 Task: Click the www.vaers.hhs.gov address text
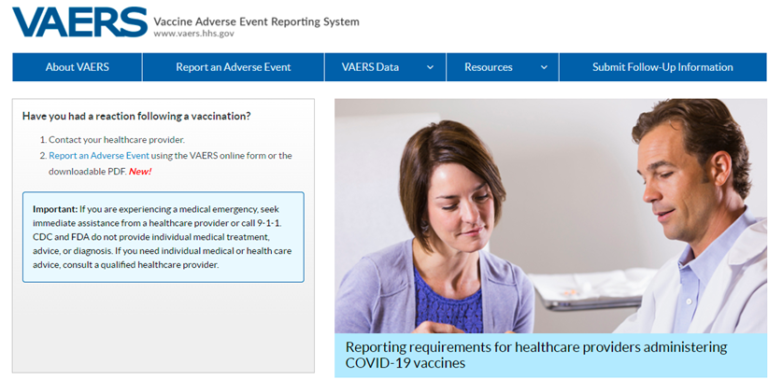coord(193,34)
